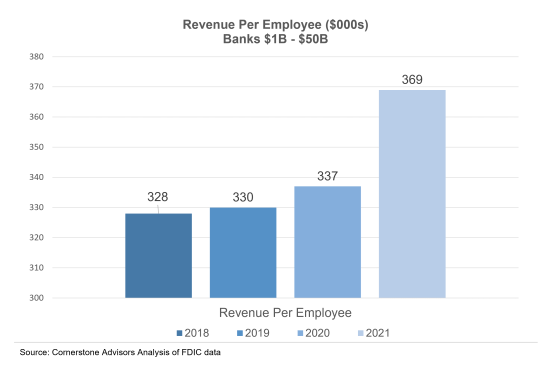Click the y-axis value '360'

point(36,117)
